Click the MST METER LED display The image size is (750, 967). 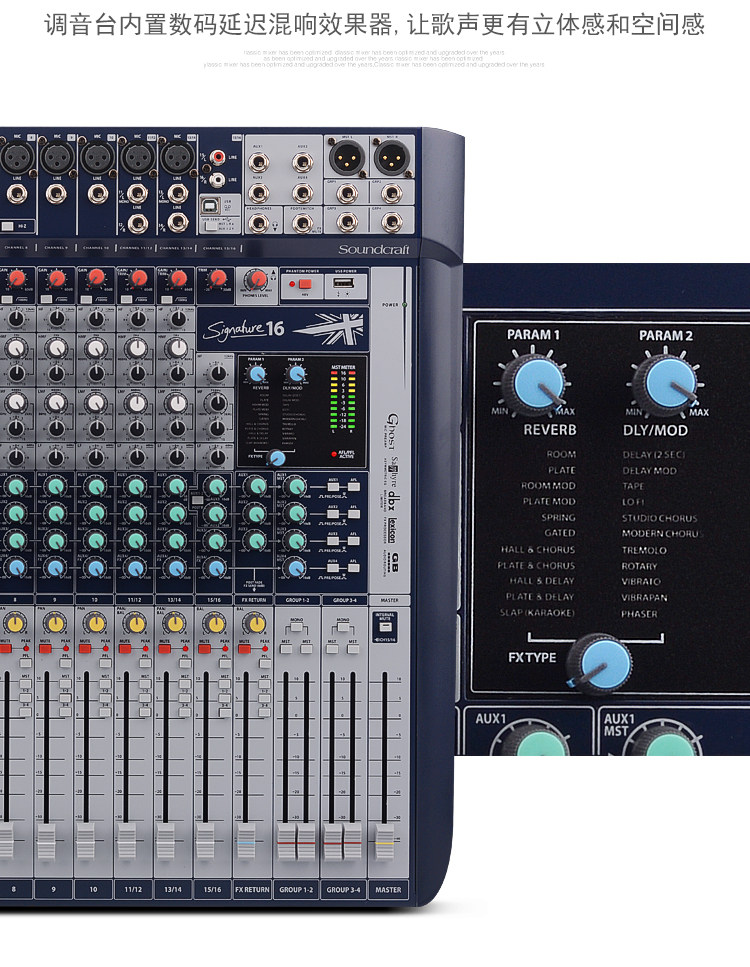[343, 398]
